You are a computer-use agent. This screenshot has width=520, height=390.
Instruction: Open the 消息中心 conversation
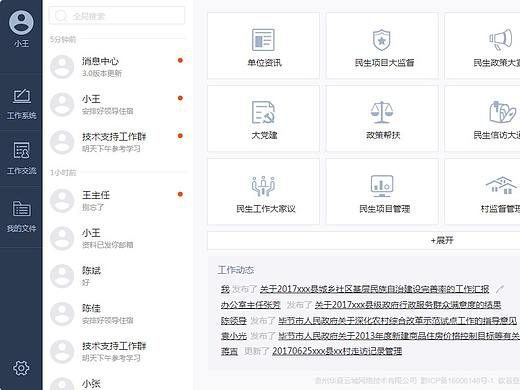pos(117,67)
